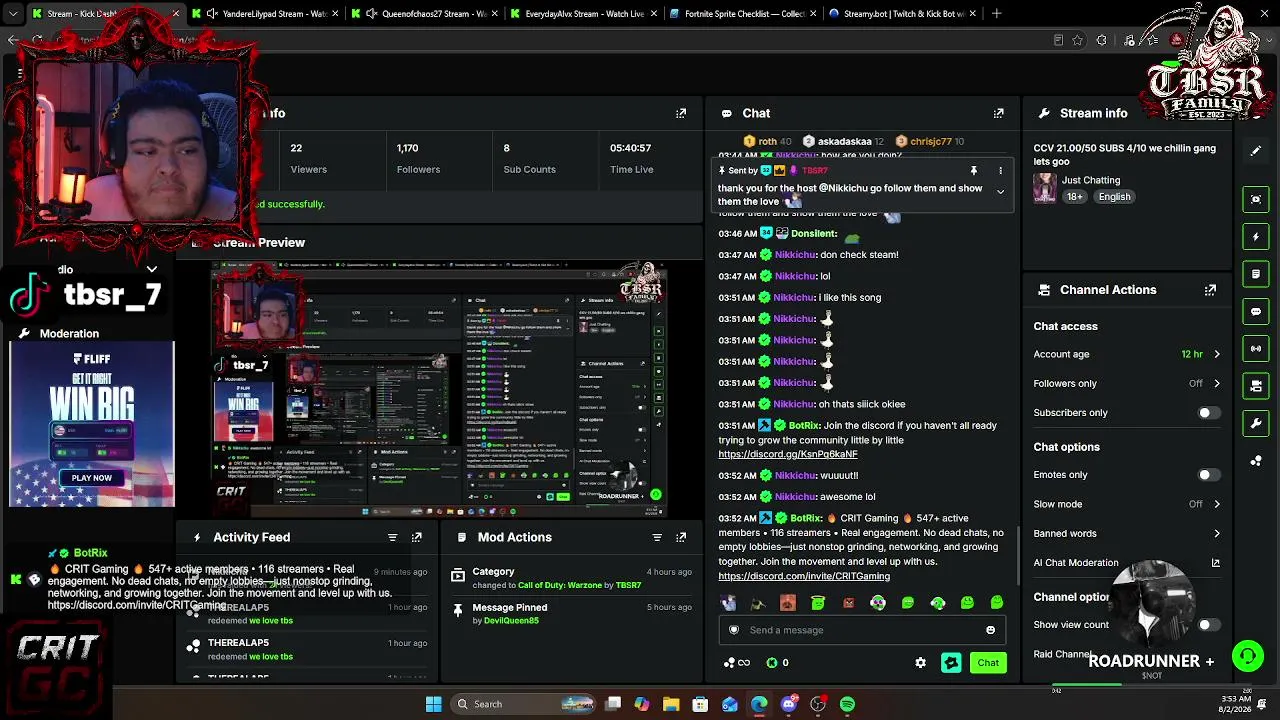The width and height of the screenshot is (1280, 720).
Task: Click the teal sticker button beside Chat
Action: 951,663
